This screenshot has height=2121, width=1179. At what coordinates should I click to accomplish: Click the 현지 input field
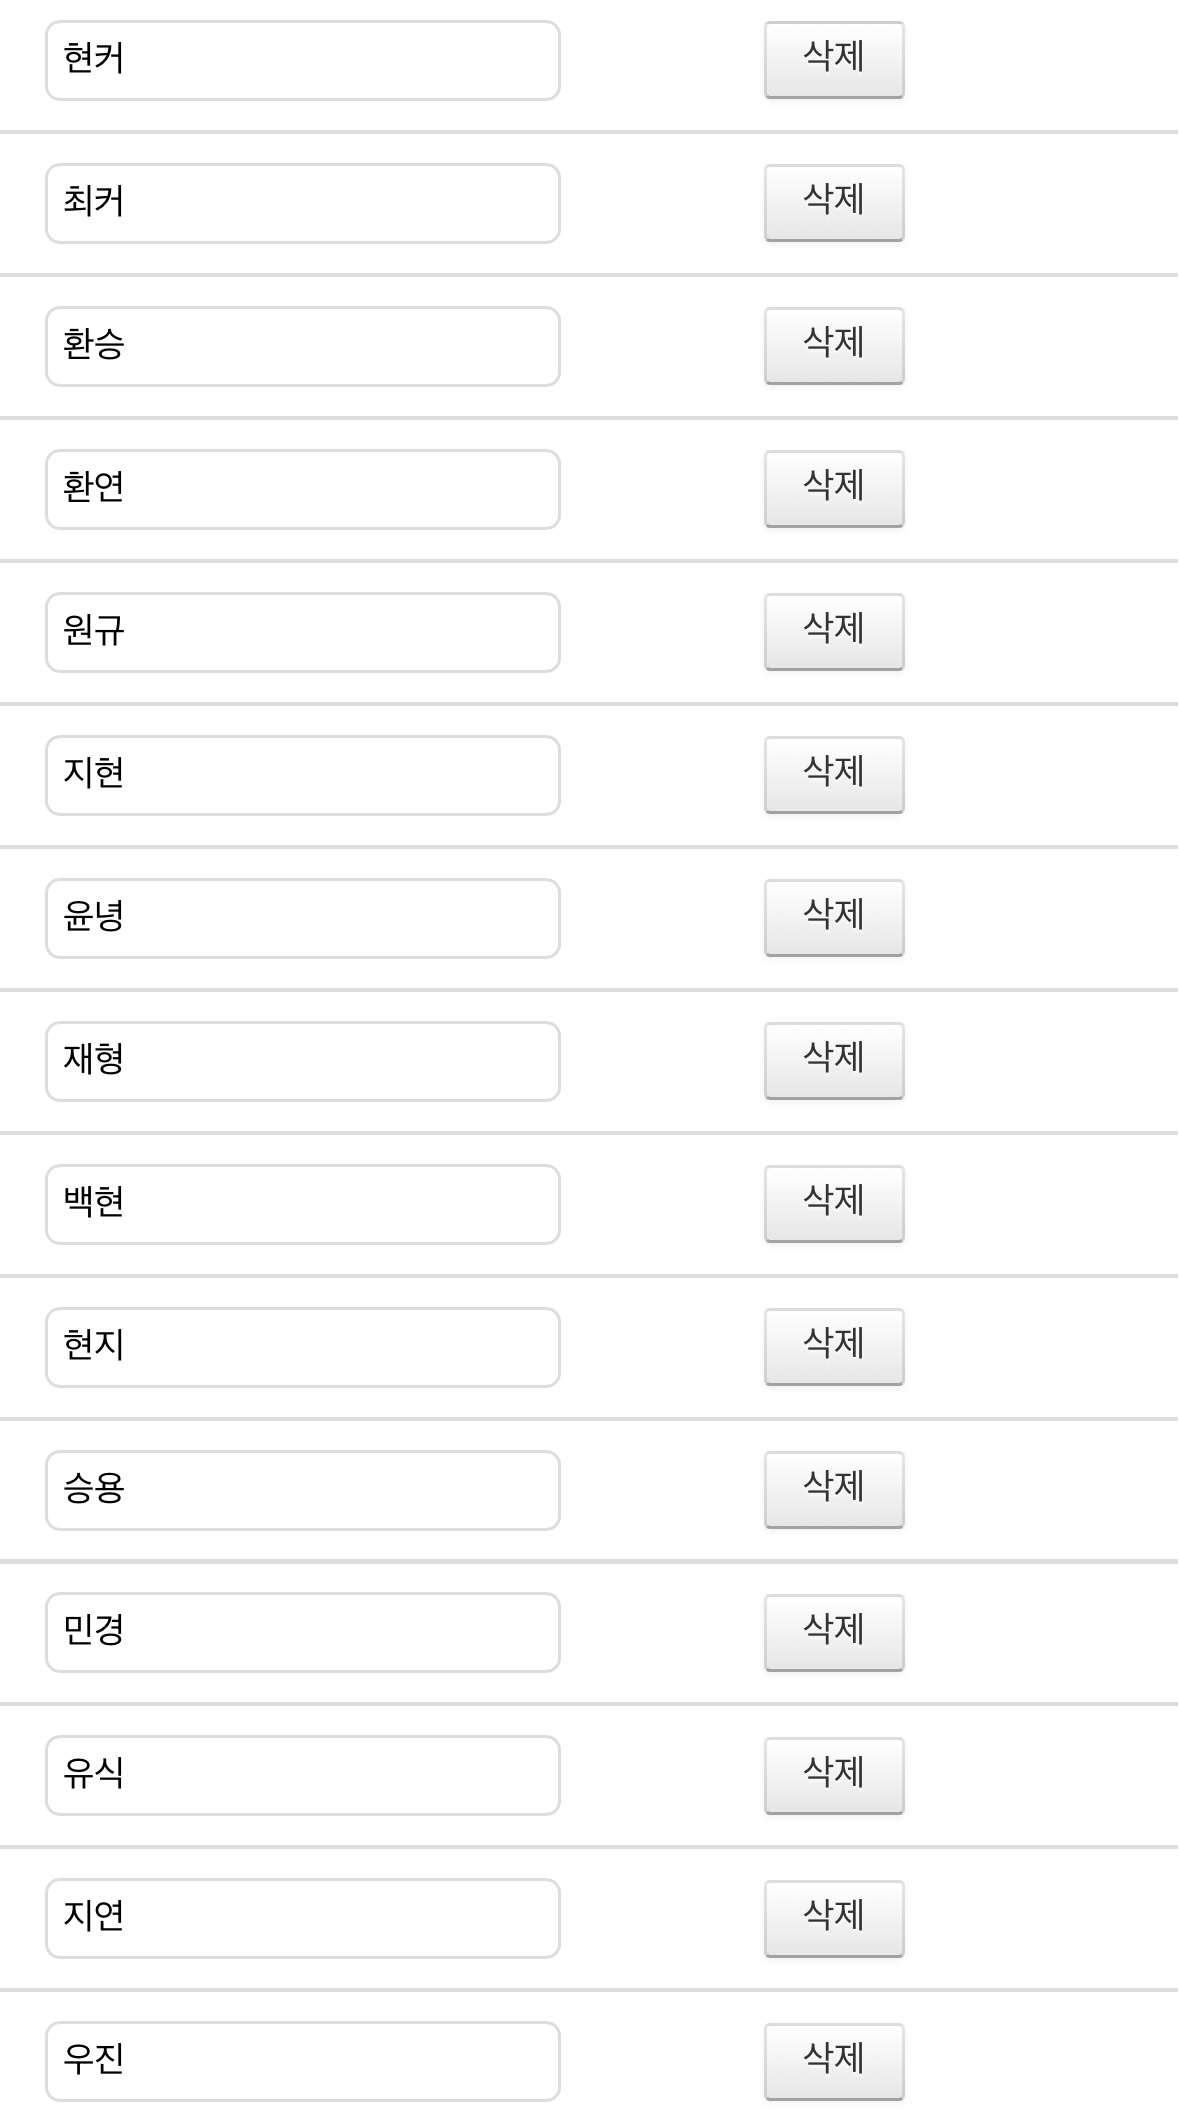click(x=302, y=1347)
